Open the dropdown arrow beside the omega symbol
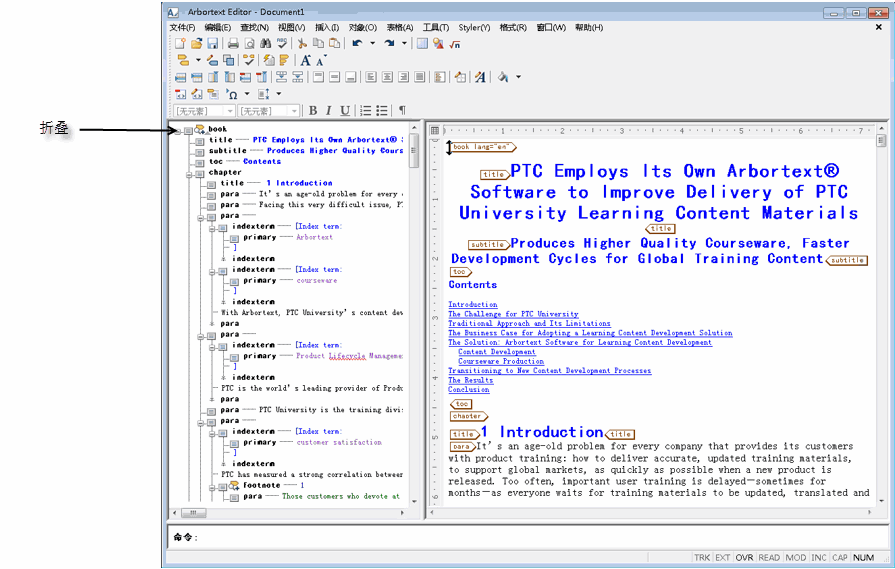The width and height of the screenshot is (895, 569). 247,94
